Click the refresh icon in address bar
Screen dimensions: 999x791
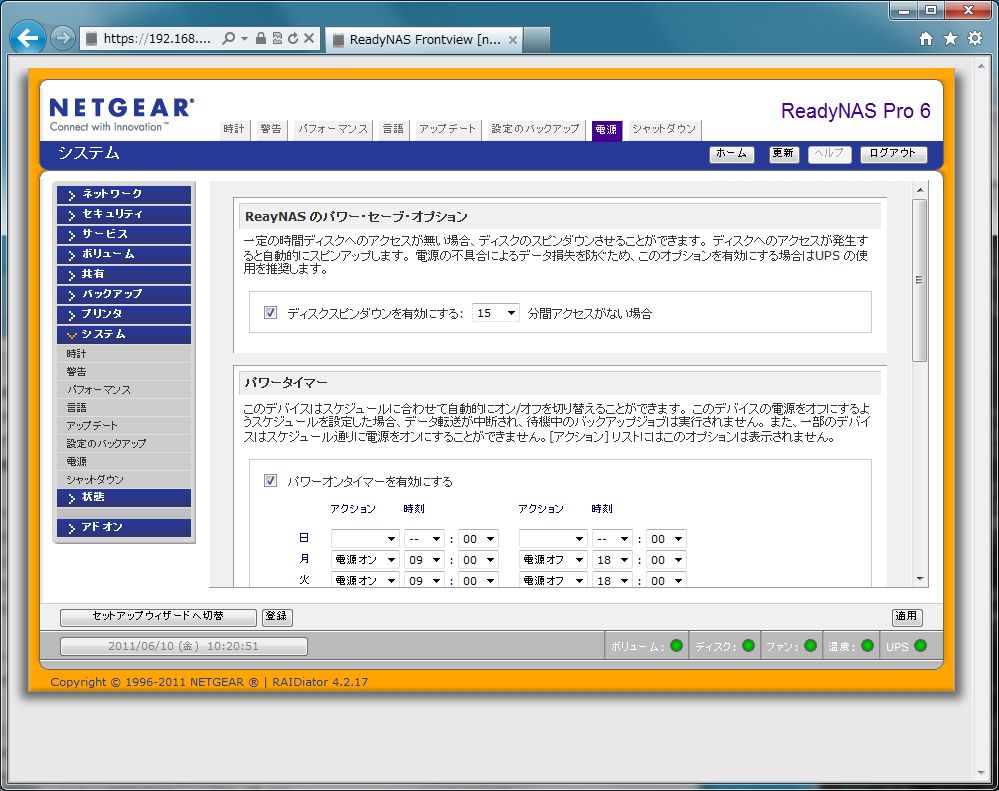click(x=293, y=39)
